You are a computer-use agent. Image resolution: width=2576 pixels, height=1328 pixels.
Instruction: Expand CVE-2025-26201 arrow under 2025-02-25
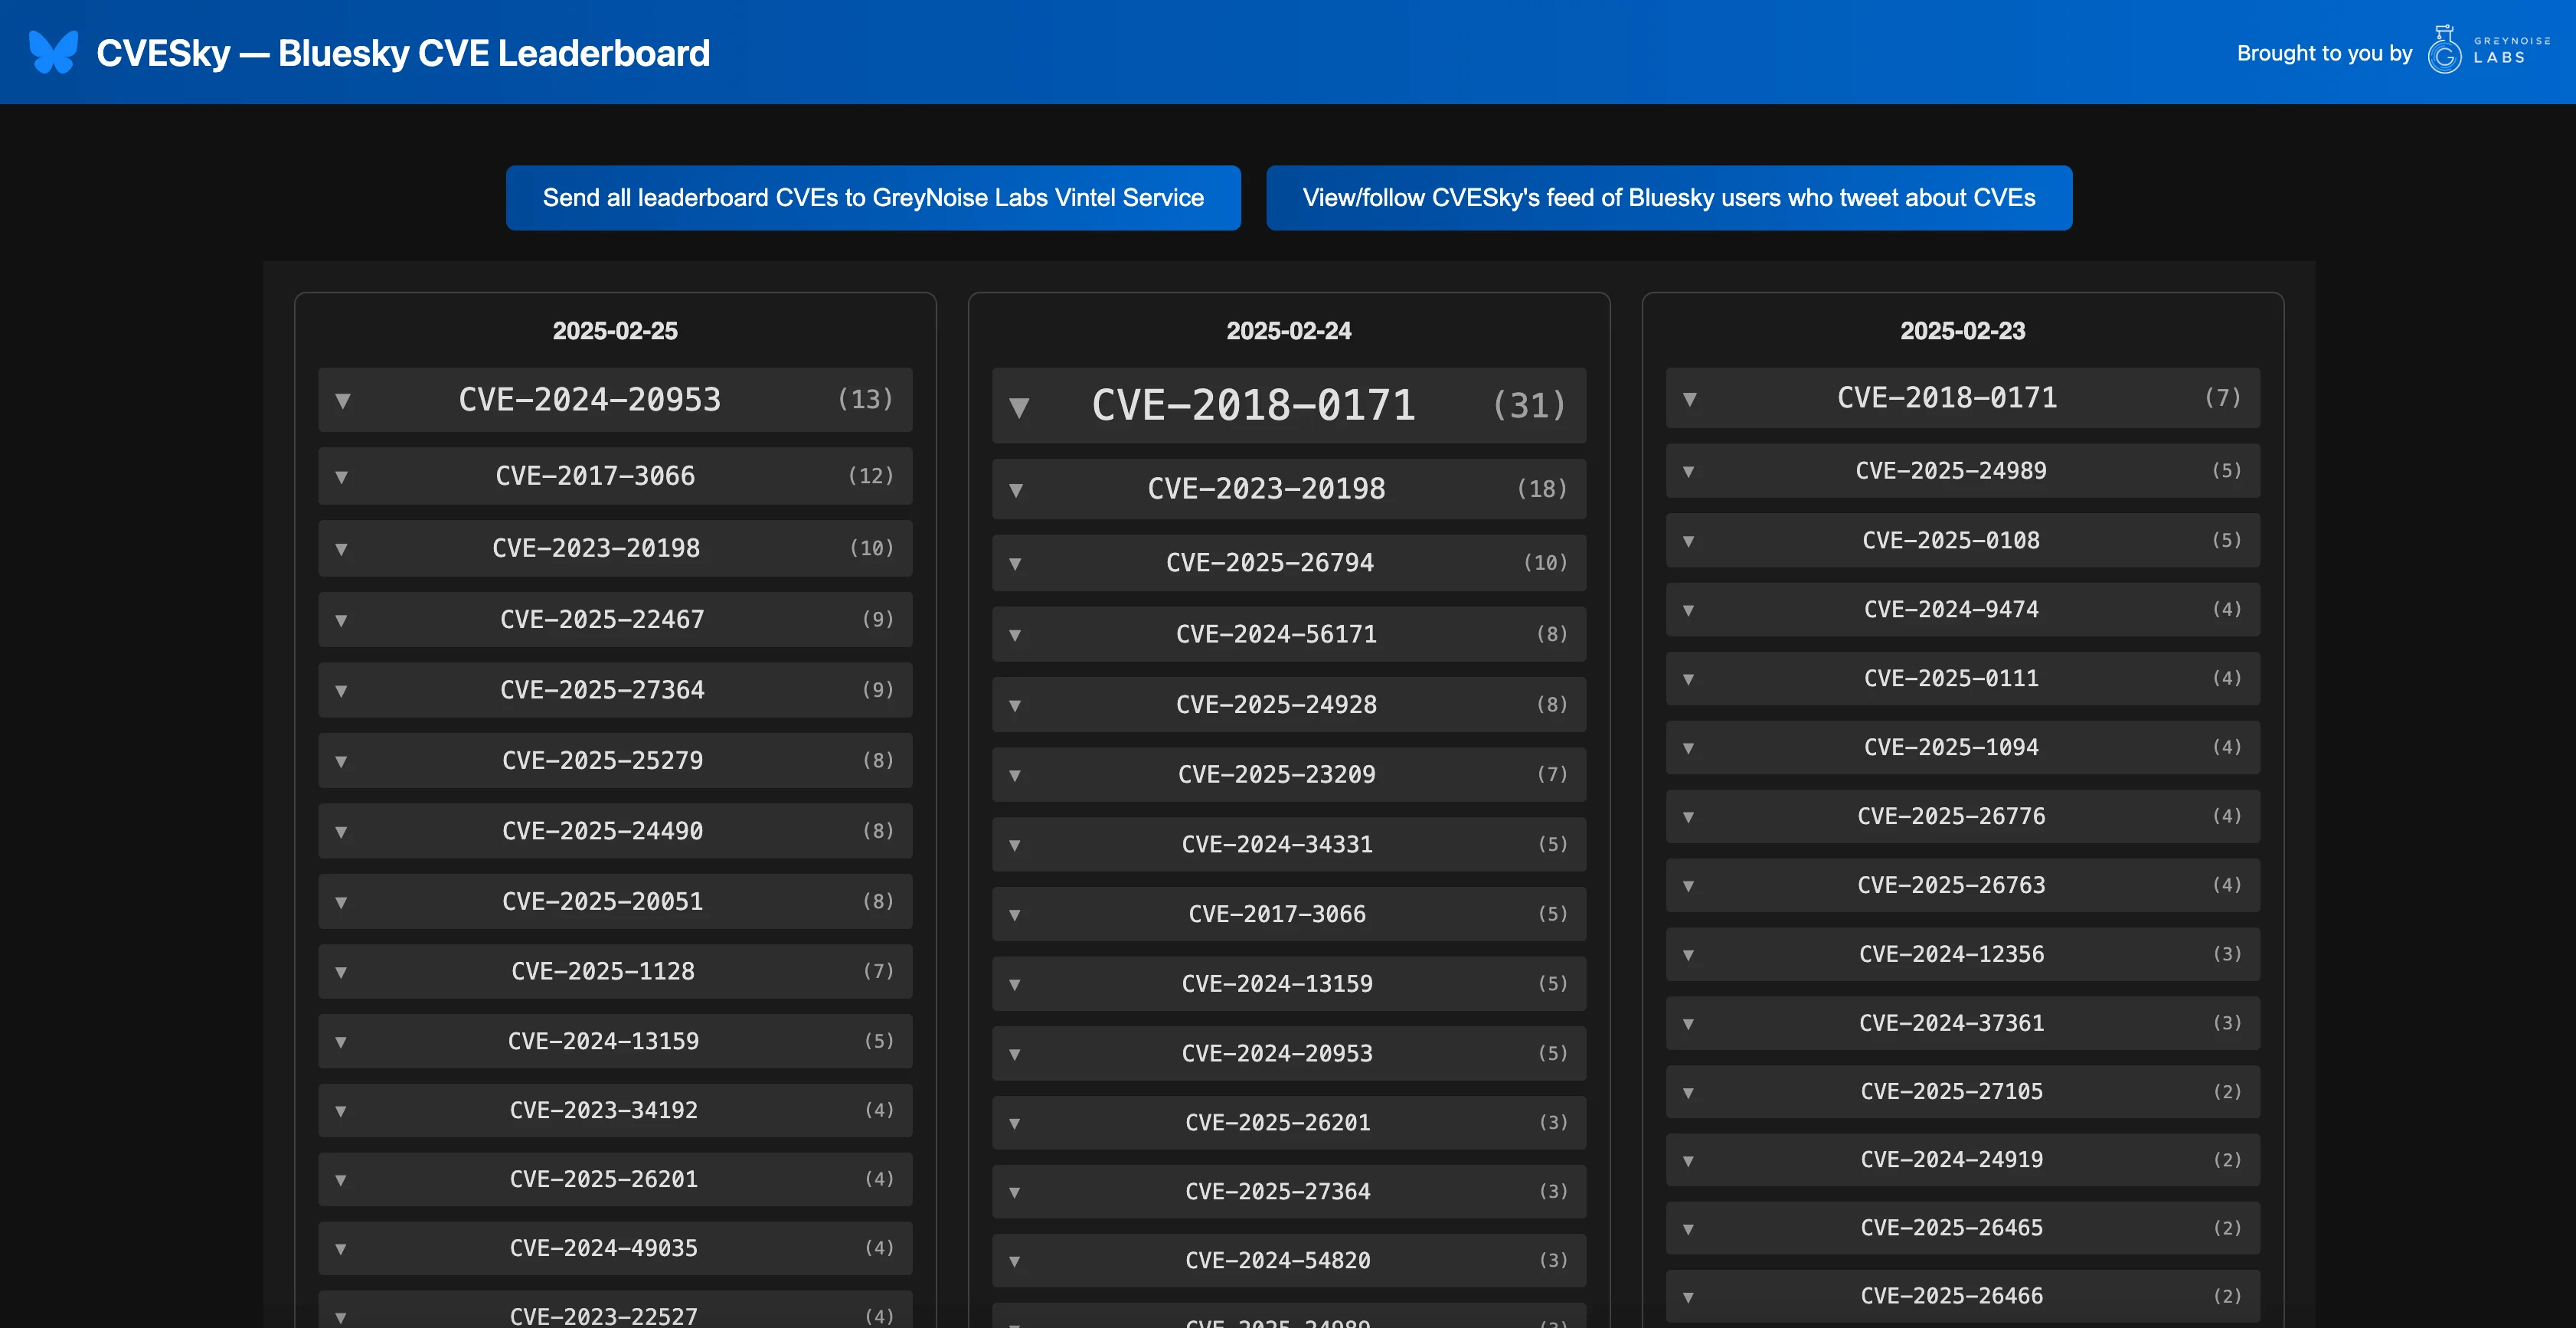(x=342, y=1180)
